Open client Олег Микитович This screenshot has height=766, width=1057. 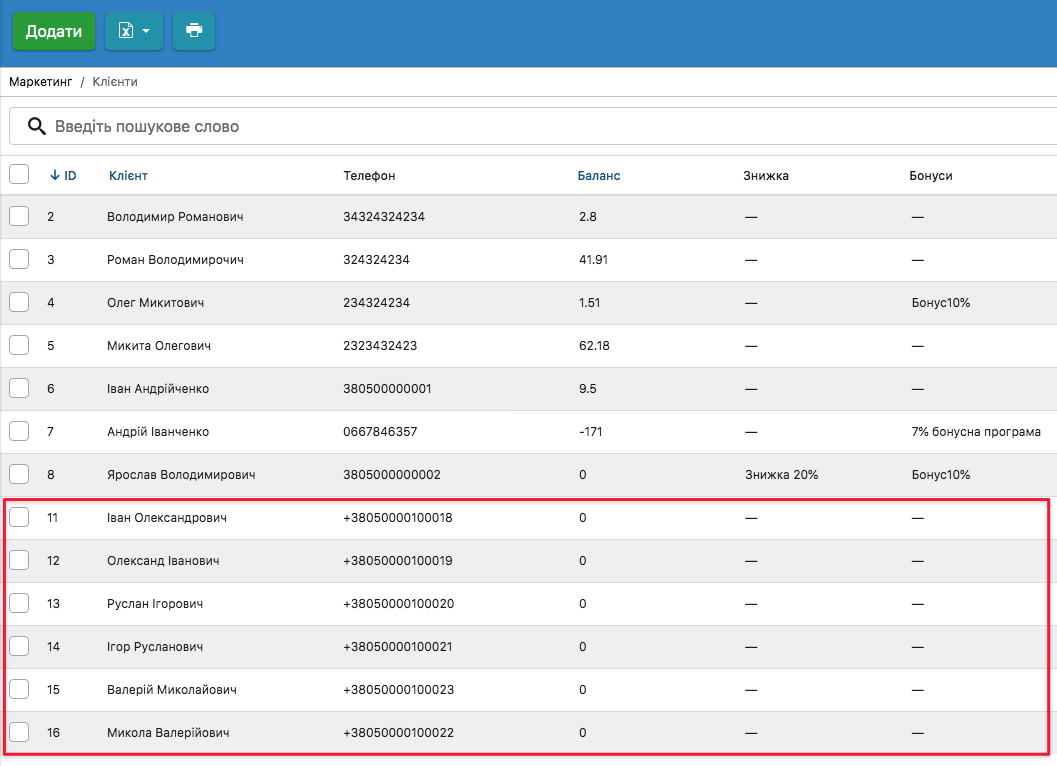click(x=159, y=303)
